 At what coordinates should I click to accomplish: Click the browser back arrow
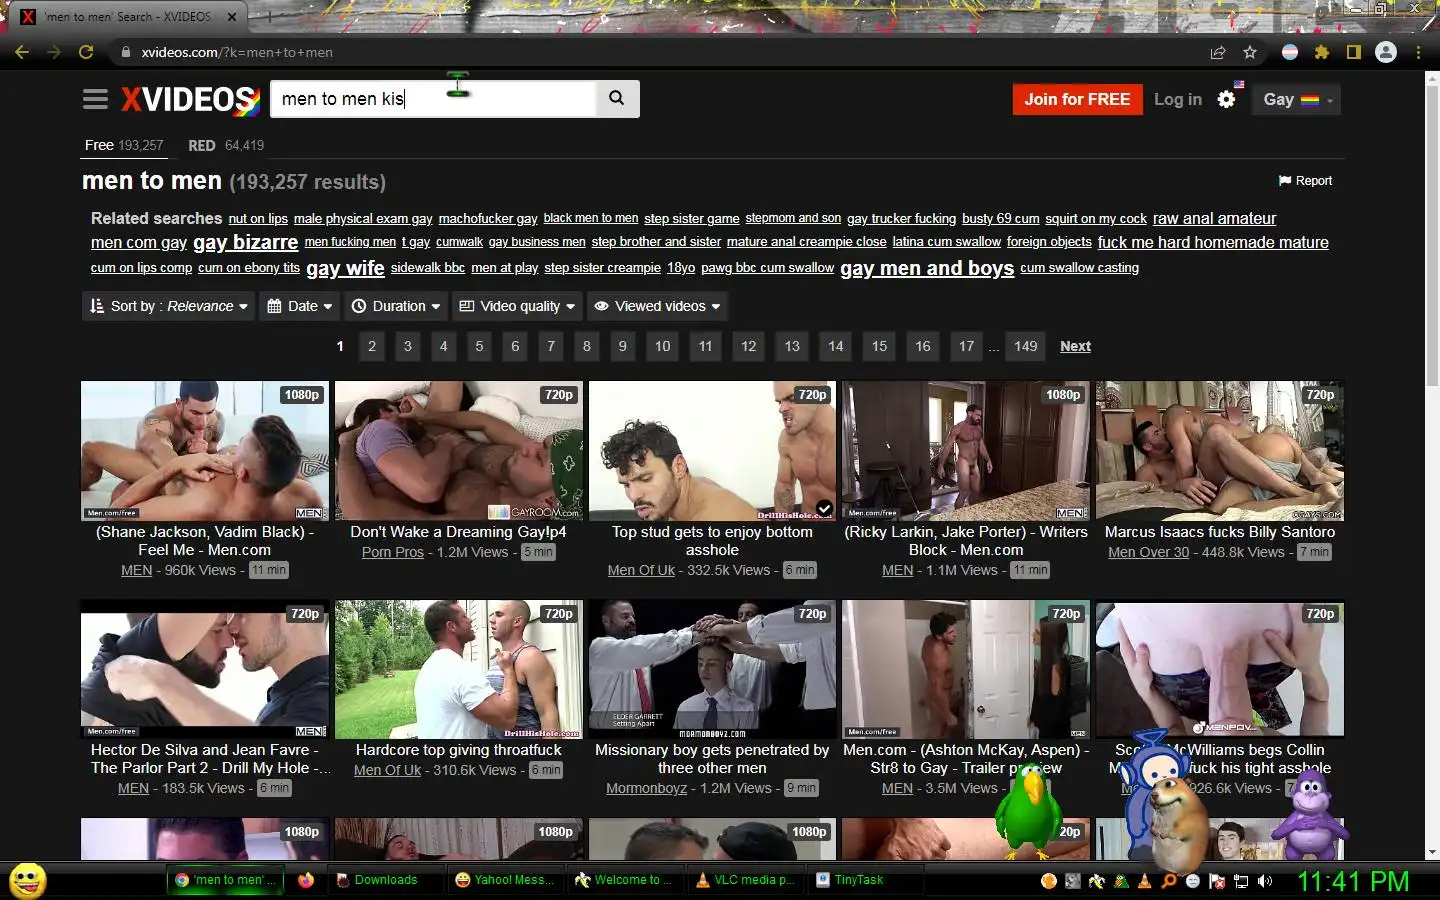[22, 52]
